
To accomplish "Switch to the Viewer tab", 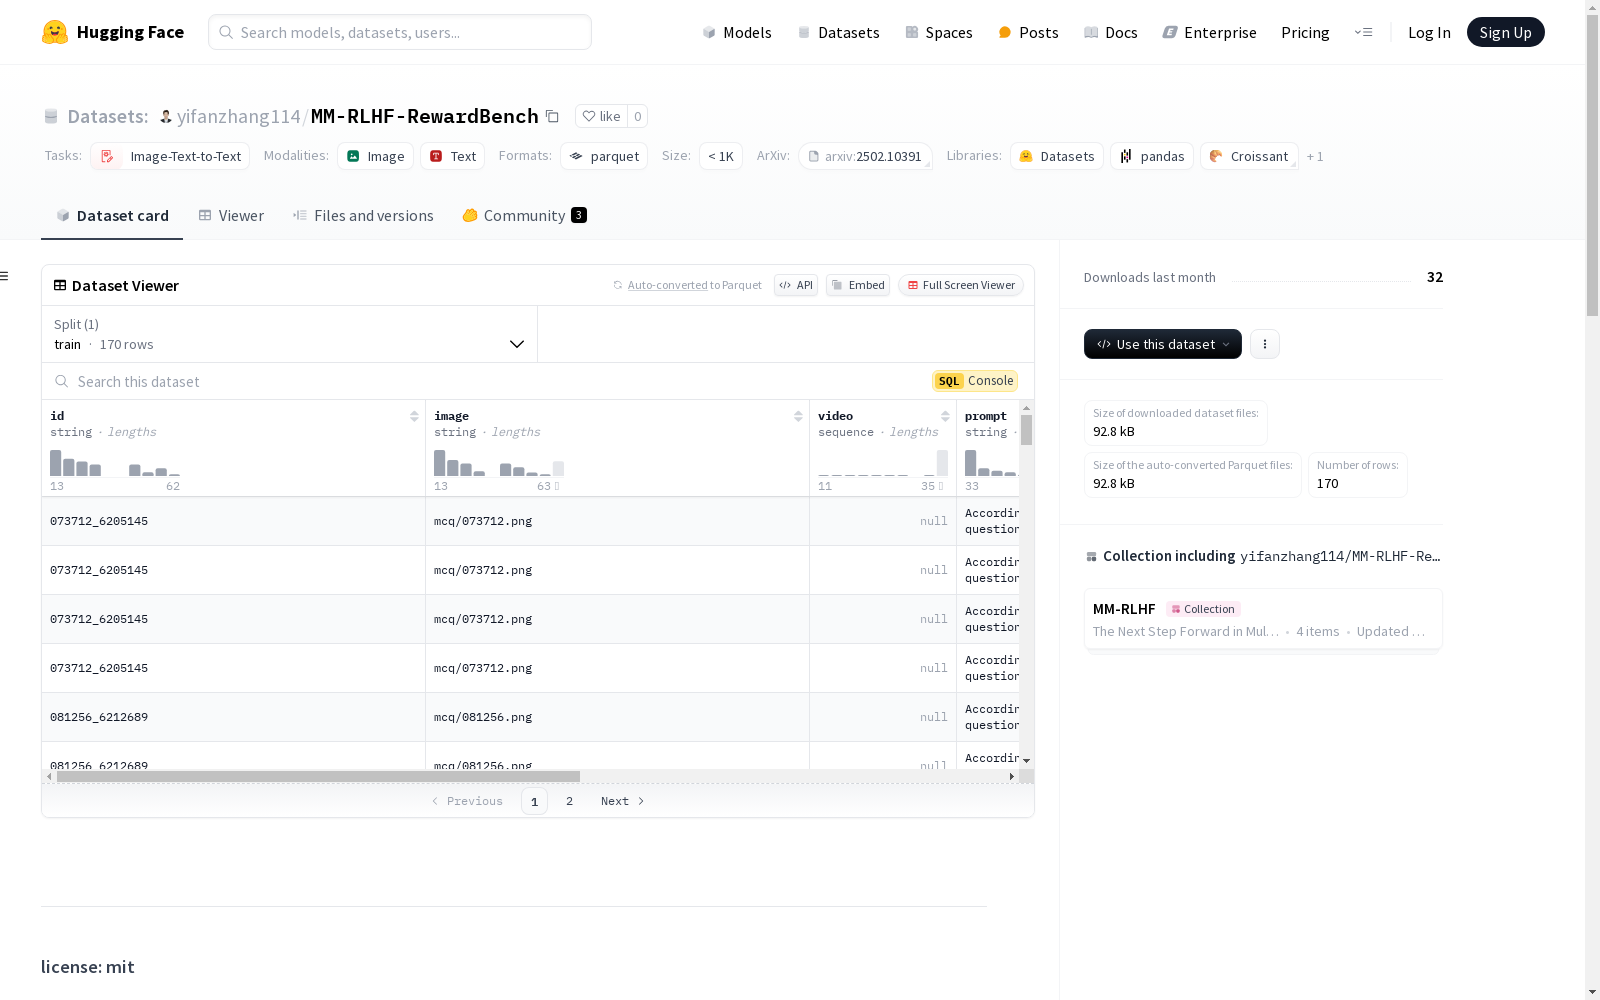I will (x=231, y=215).
